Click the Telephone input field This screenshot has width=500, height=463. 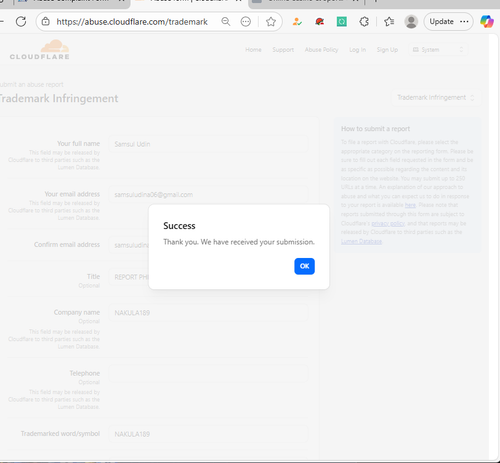click(208, 373)
